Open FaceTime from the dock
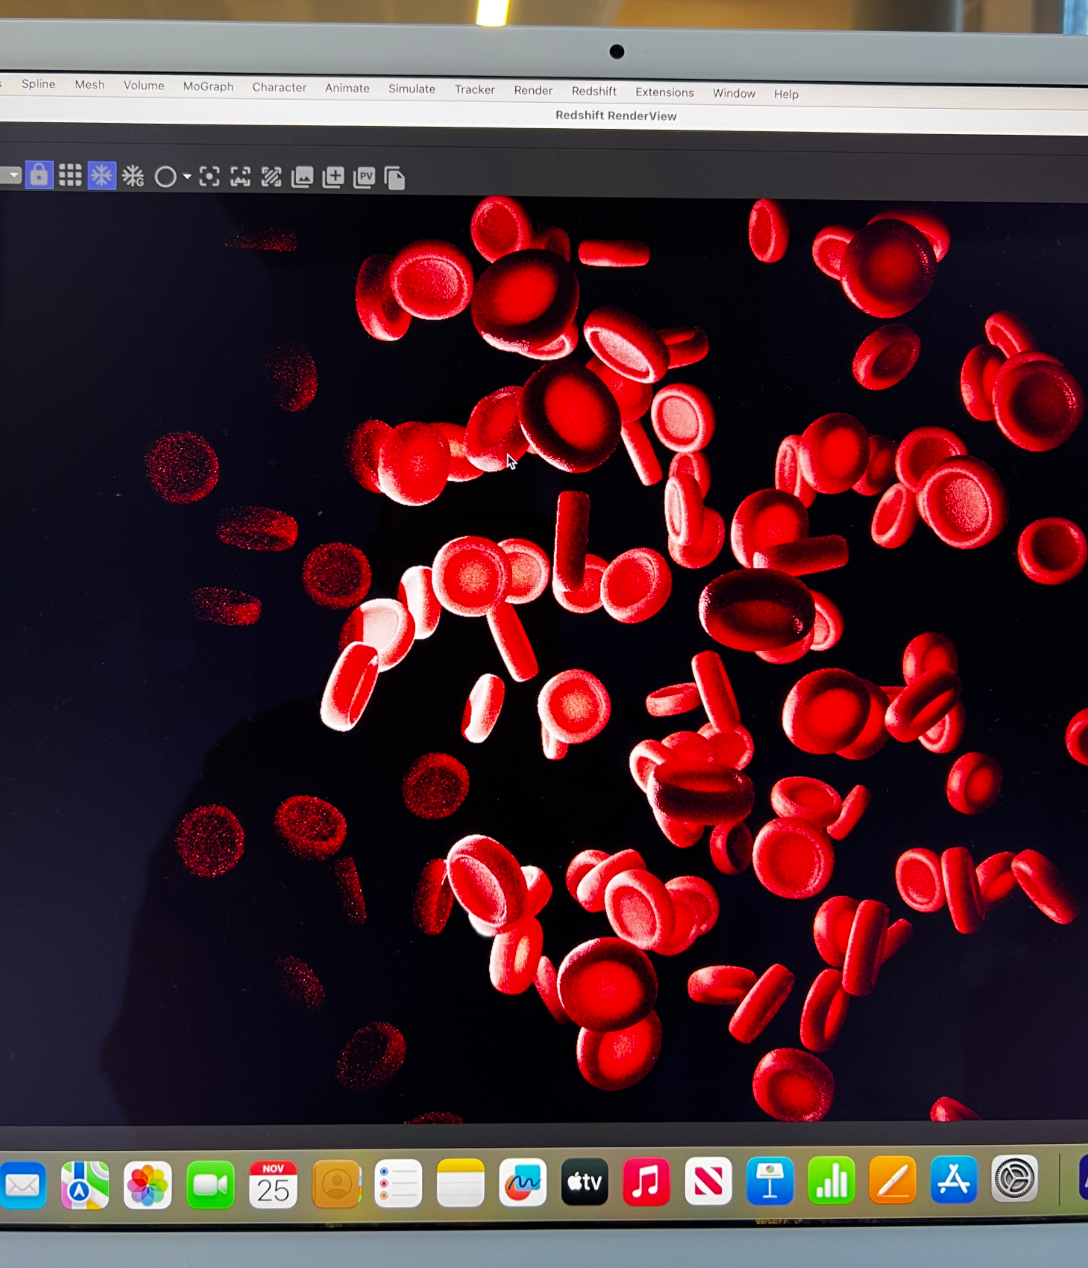This screenshot has width=1088, height=1268. [x=210, y=1186]
